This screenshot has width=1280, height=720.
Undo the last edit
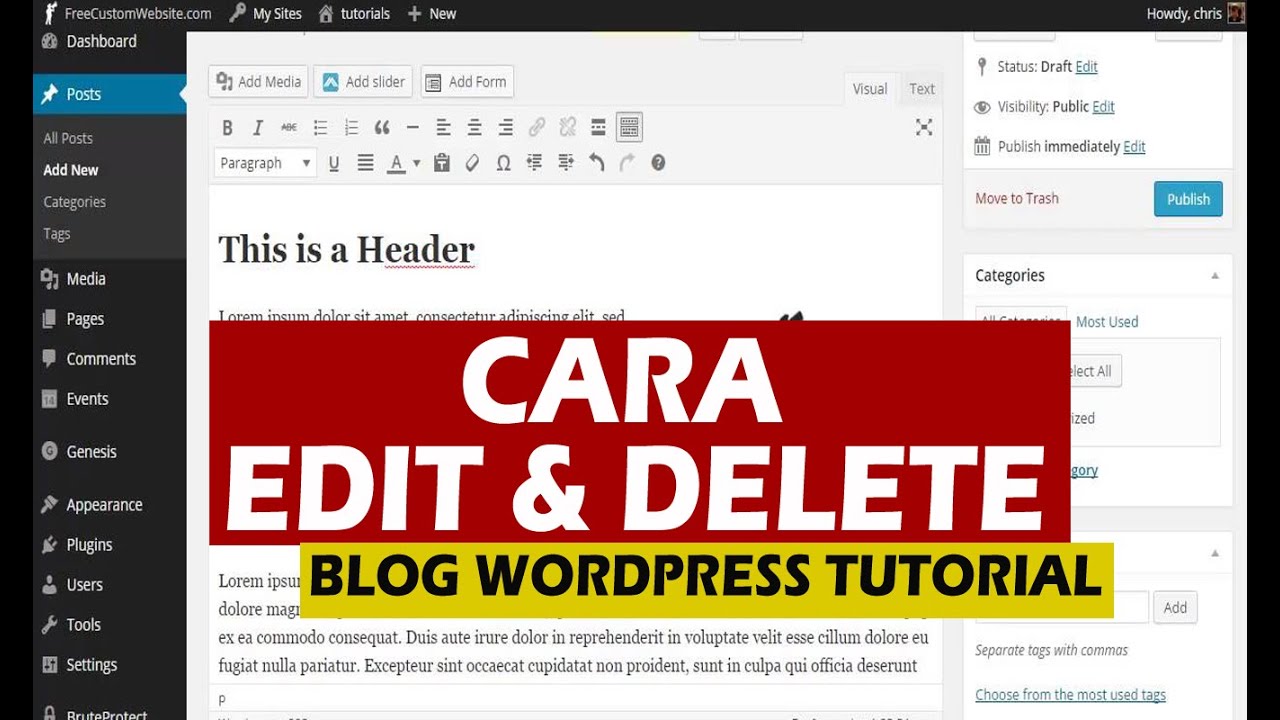(596, 163)
